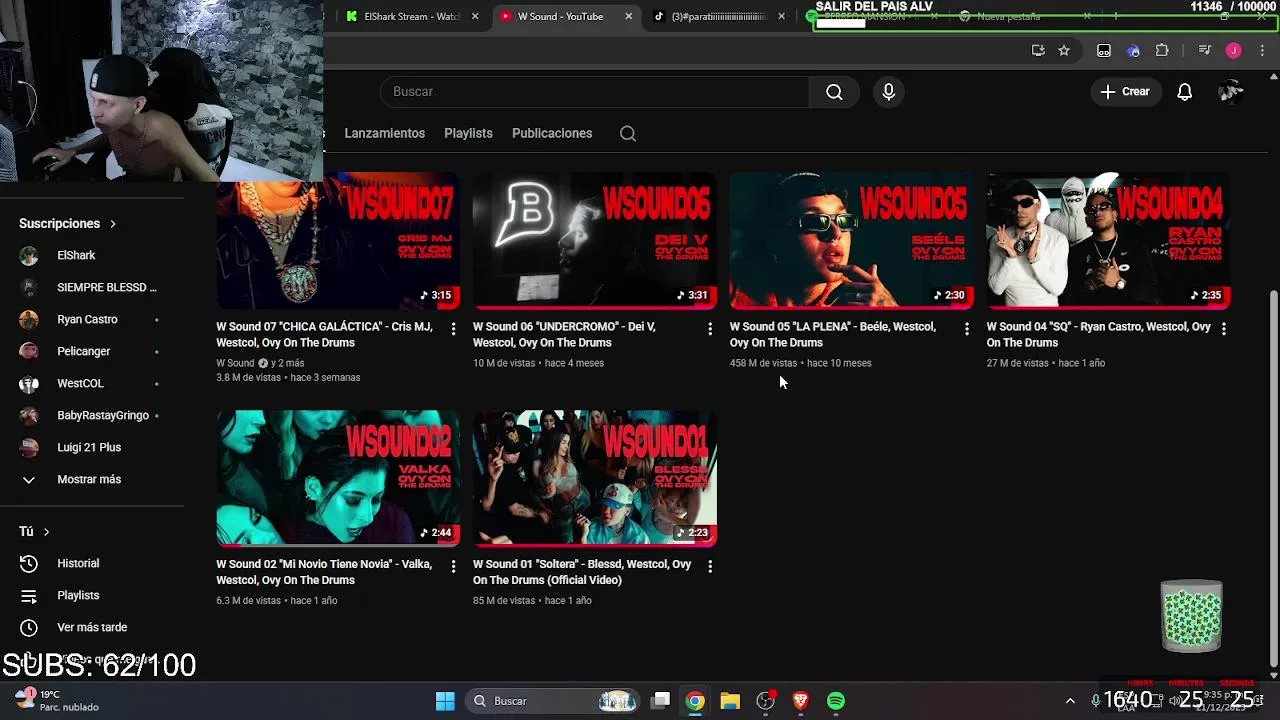Viewport: 1280px width, 720px height.
Task: Click the Task View taskbar icon
Action: 660,701
